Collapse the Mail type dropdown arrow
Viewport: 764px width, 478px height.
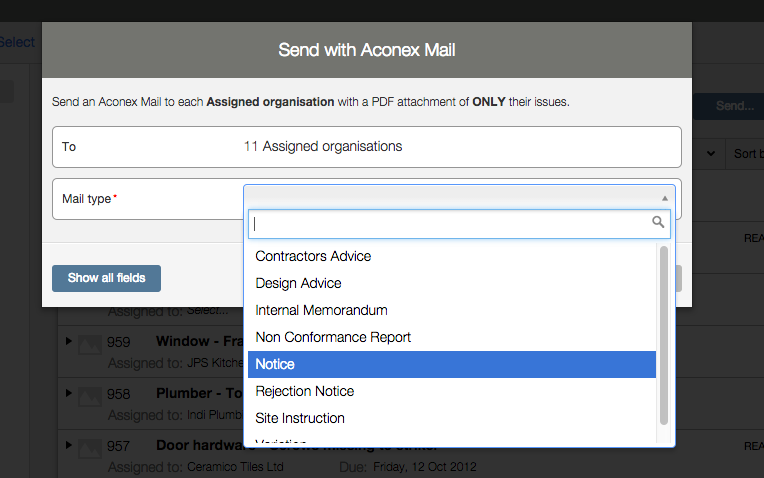(x=665, y=198)
